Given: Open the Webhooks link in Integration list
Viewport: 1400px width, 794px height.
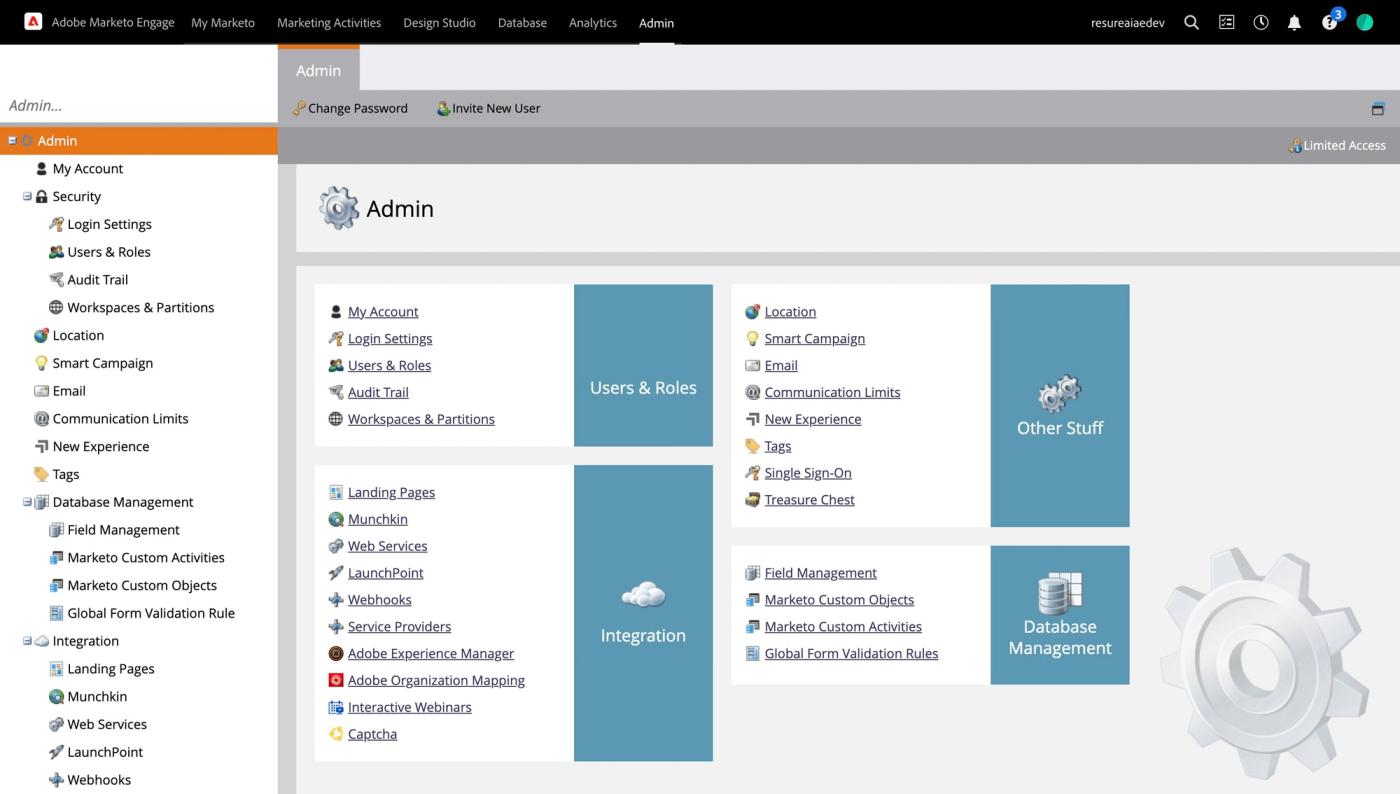Looking at the screenshot, I should click(379, 599).
